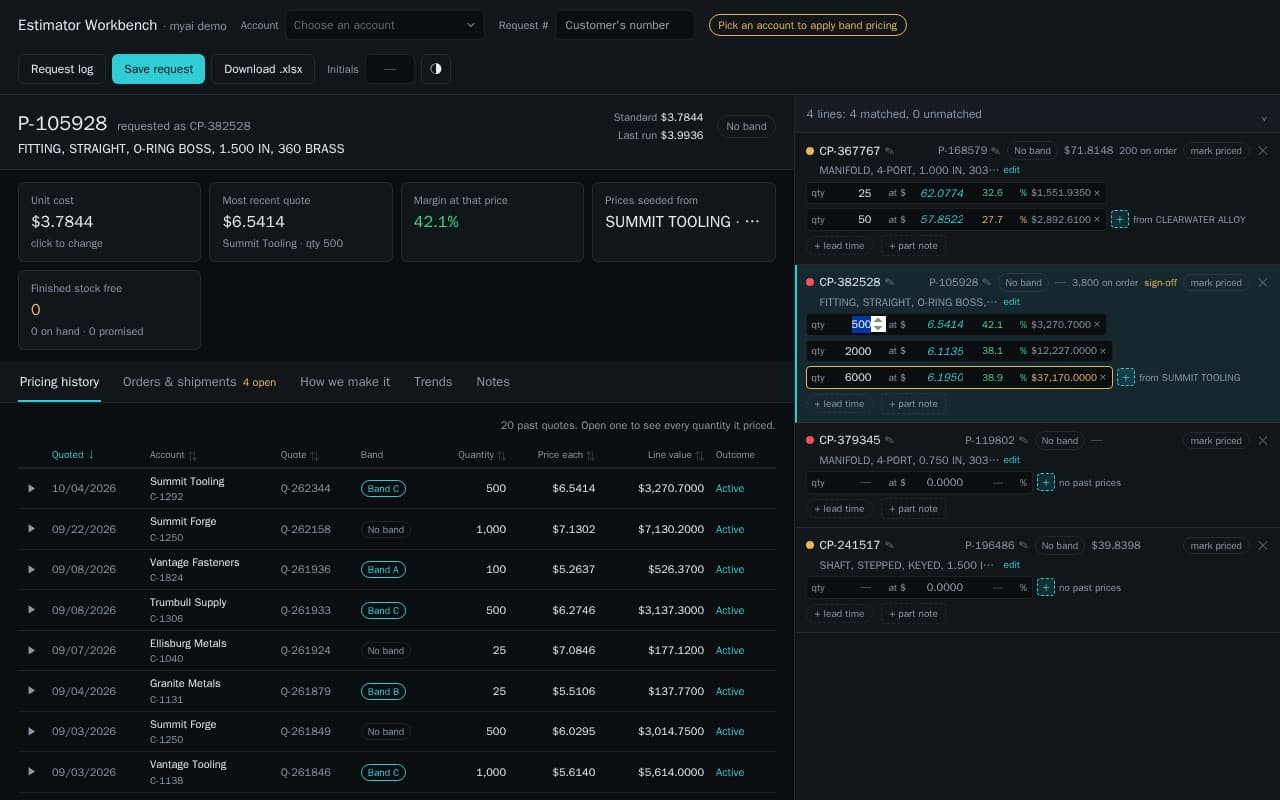This screenshot has height=800, width=1280.
Task: Expand the Q-261879 Granite Metals quote row
Action: (x=31, y=691)
